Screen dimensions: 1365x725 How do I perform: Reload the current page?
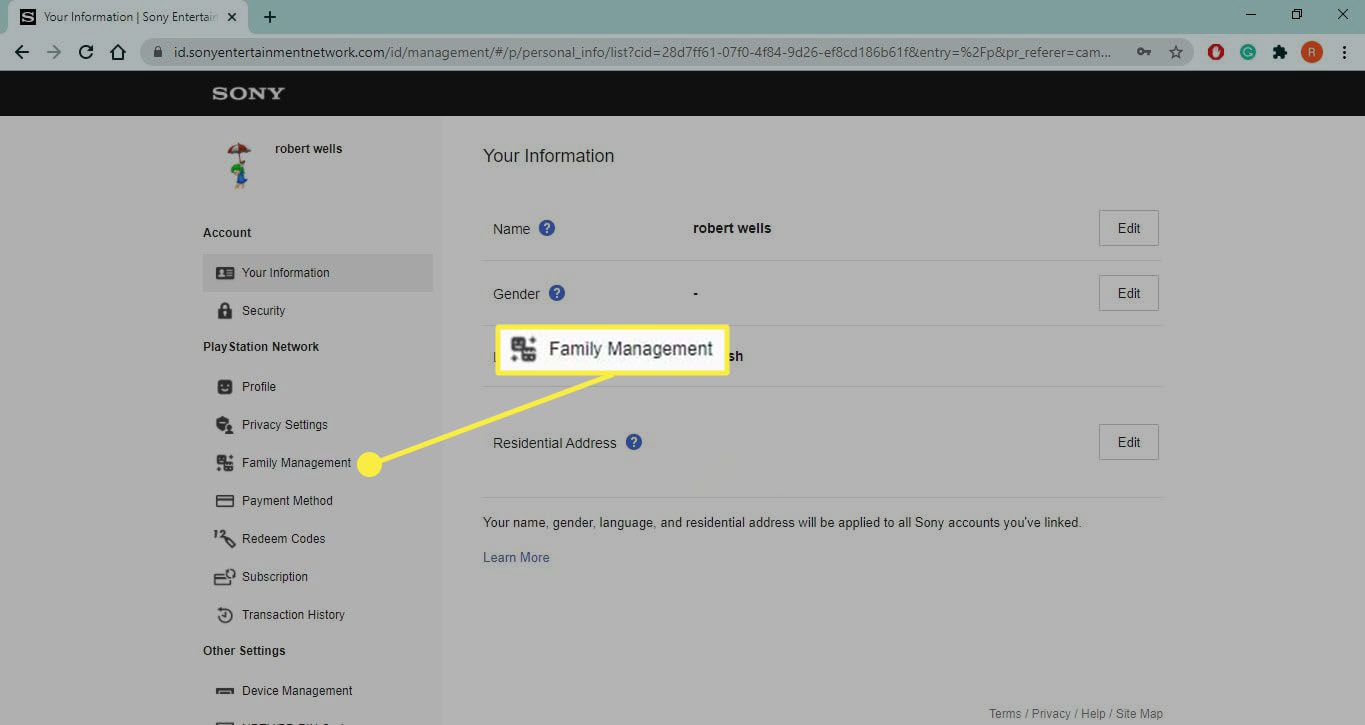(x=86, y=52)
